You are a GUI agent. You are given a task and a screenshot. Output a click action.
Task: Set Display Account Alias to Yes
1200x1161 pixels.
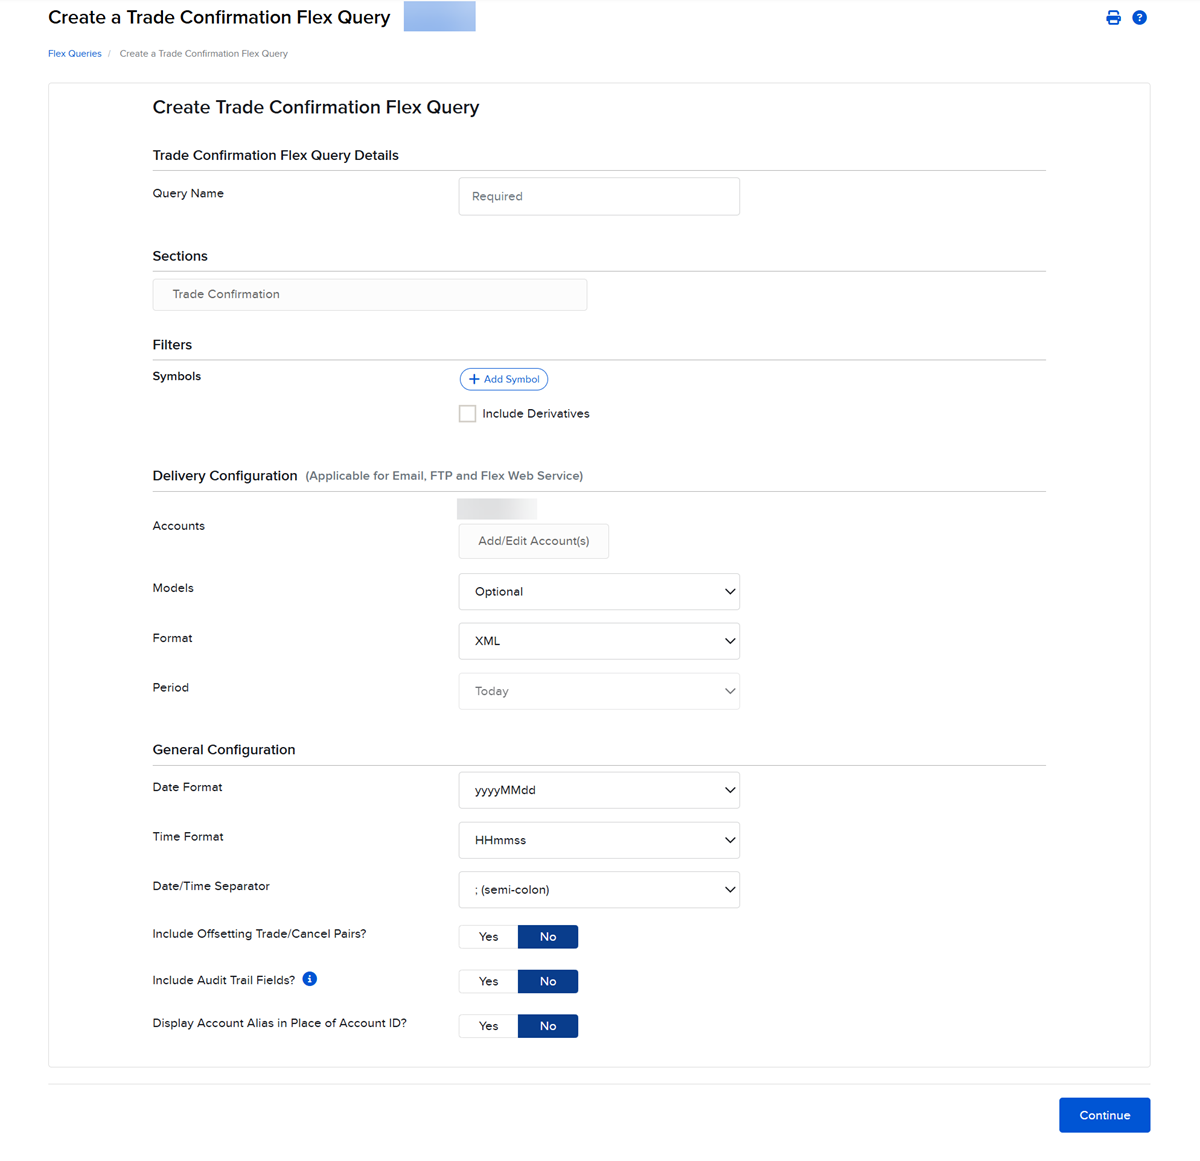[x=488, y=1026]
